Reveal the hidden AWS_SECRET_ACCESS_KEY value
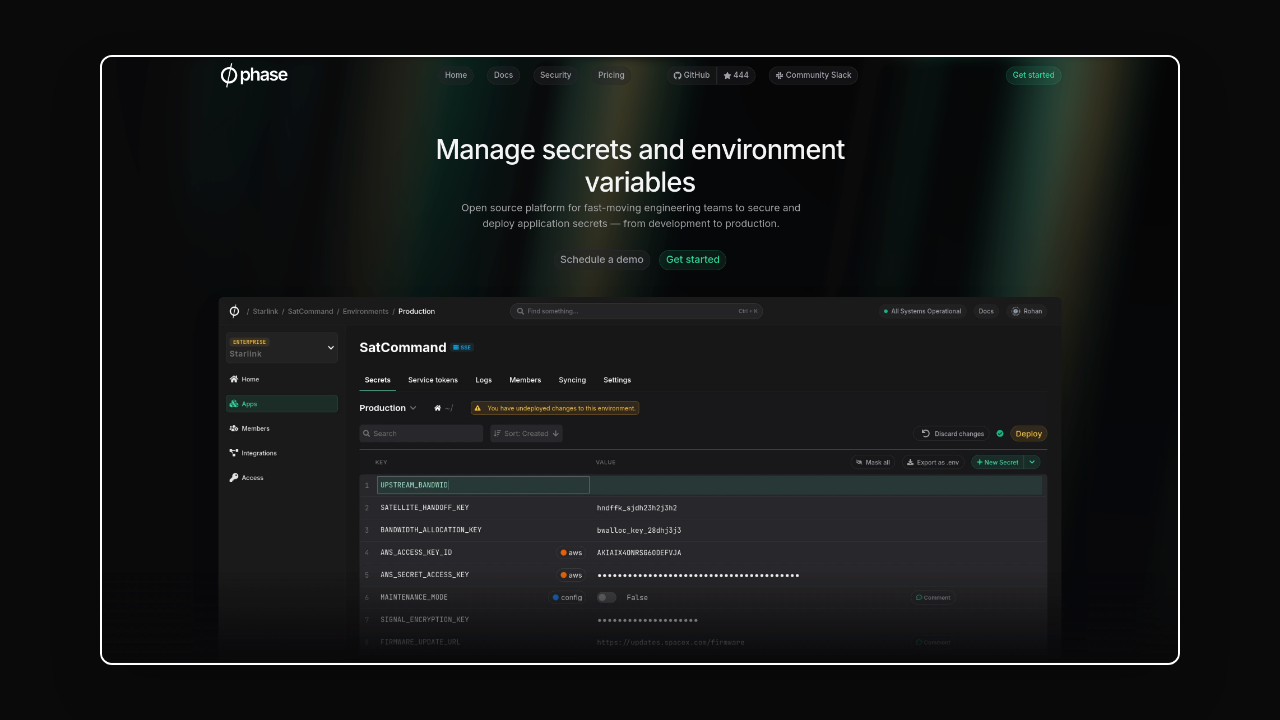1280x720 pixels. click(698, 575)
